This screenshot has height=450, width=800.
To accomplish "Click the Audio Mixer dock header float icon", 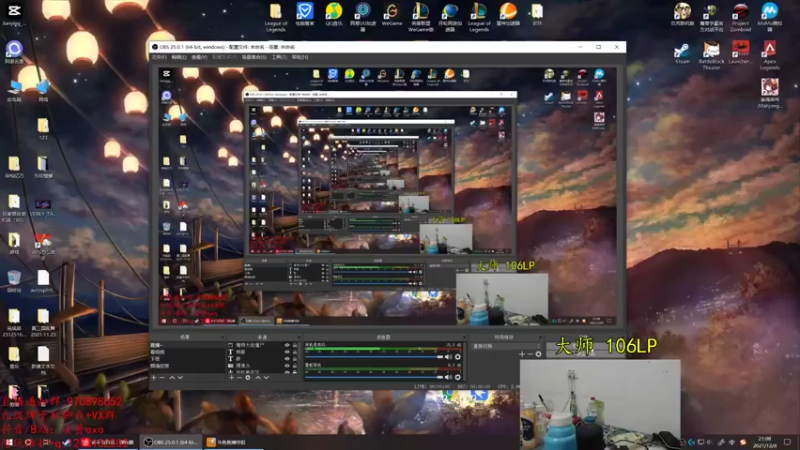I will (x=464, y=337).
